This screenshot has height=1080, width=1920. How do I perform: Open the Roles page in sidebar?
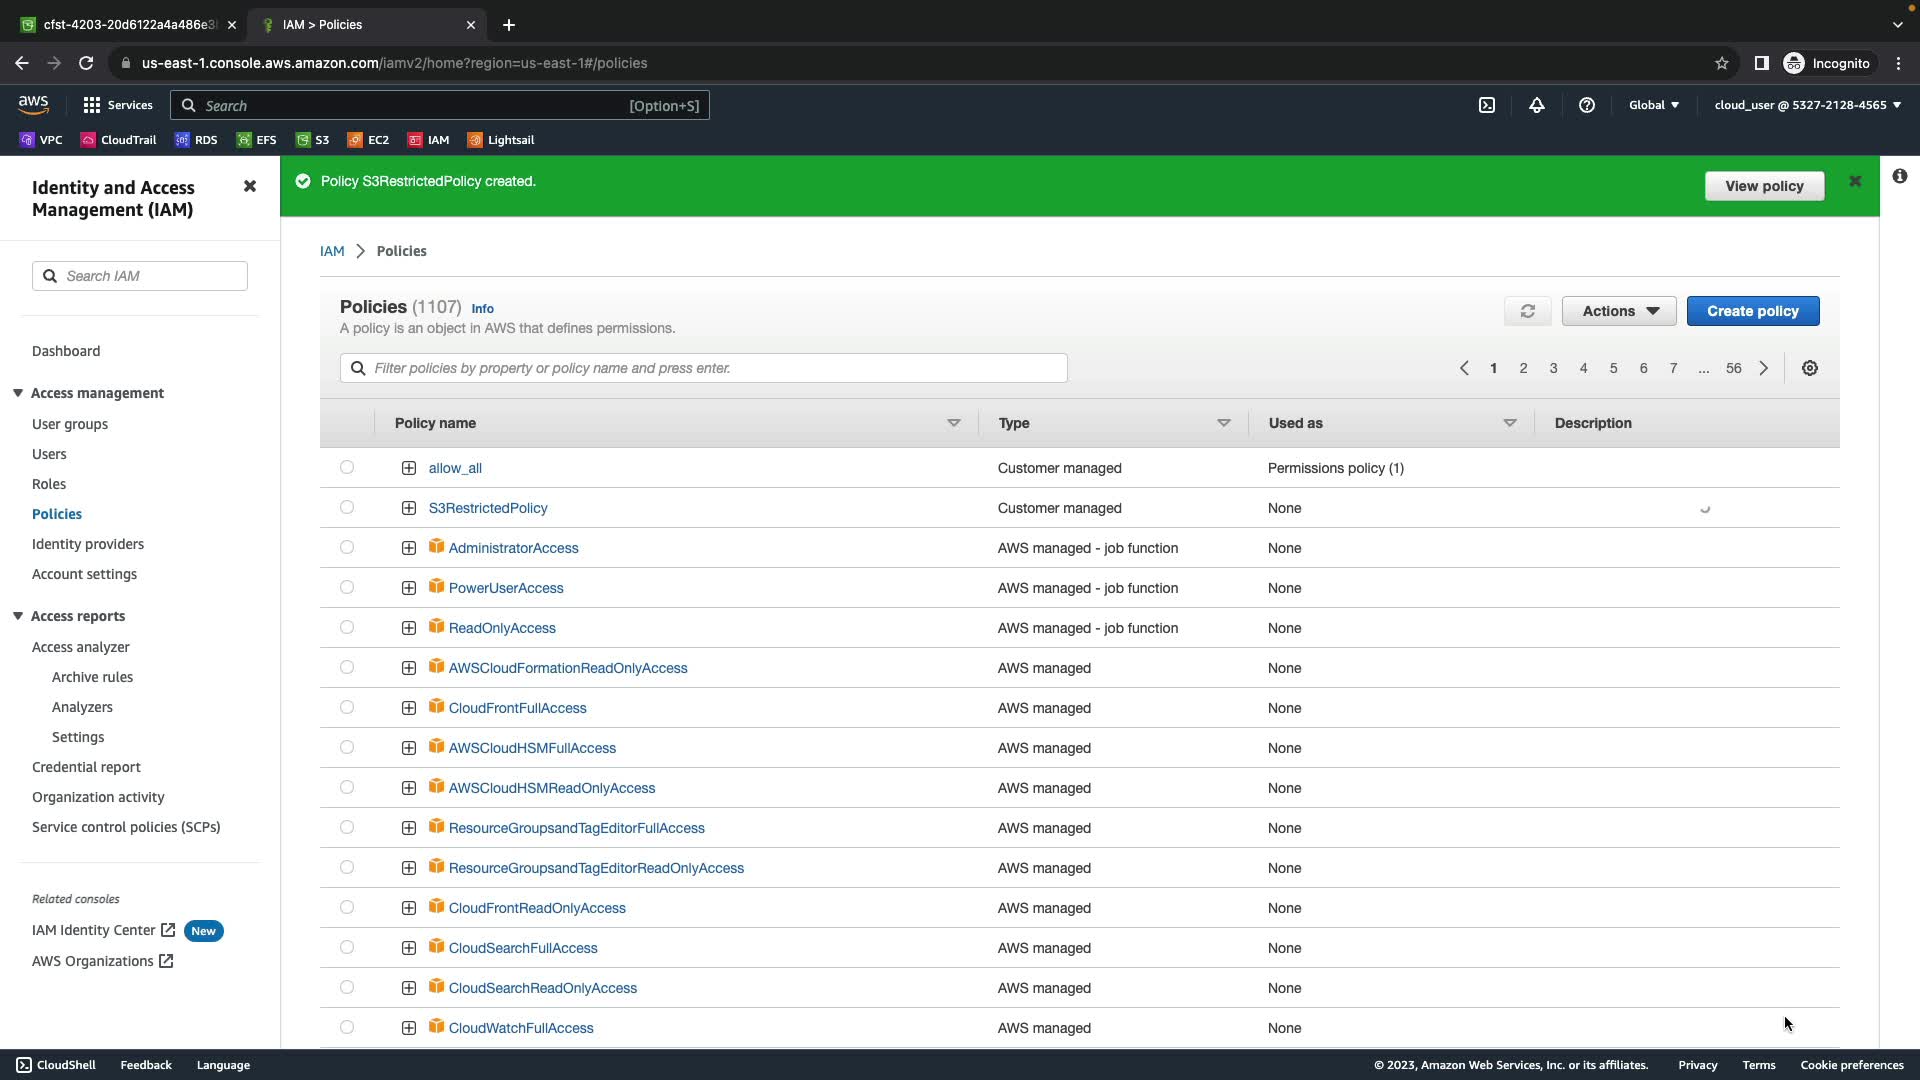tap(49, 484)
